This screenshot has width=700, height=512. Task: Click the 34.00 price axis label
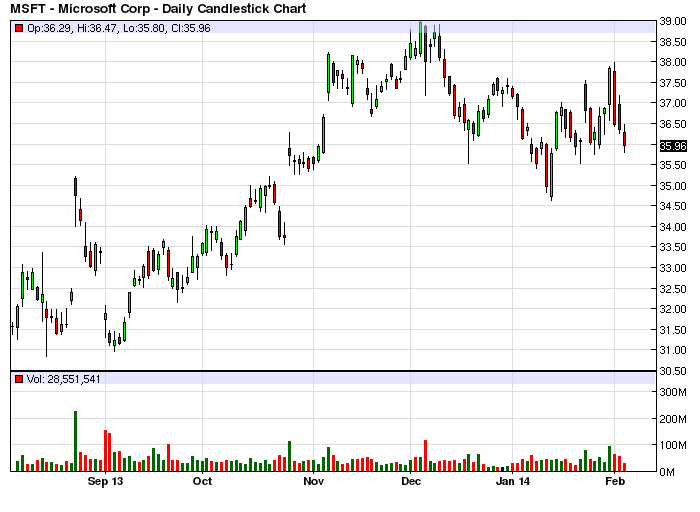point(673,227)
